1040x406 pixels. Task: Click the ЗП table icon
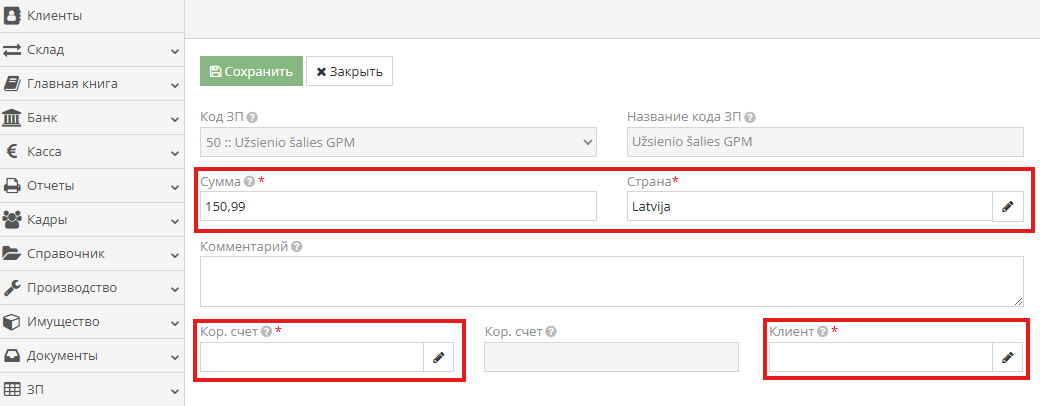pyautogui.click(x=12, y=389)
